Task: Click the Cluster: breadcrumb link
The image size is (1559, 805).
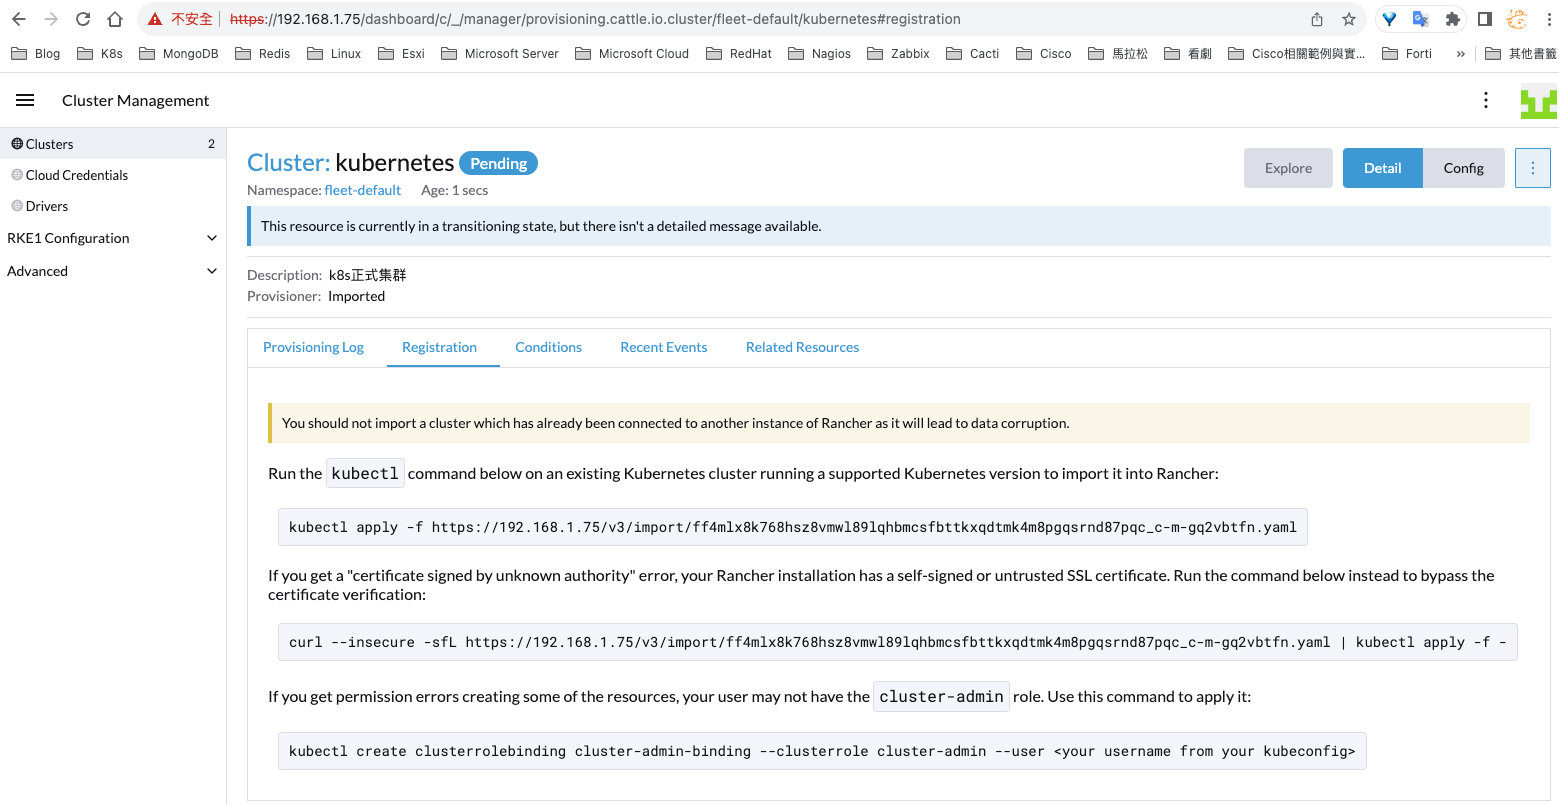Action: click(288, 162)
